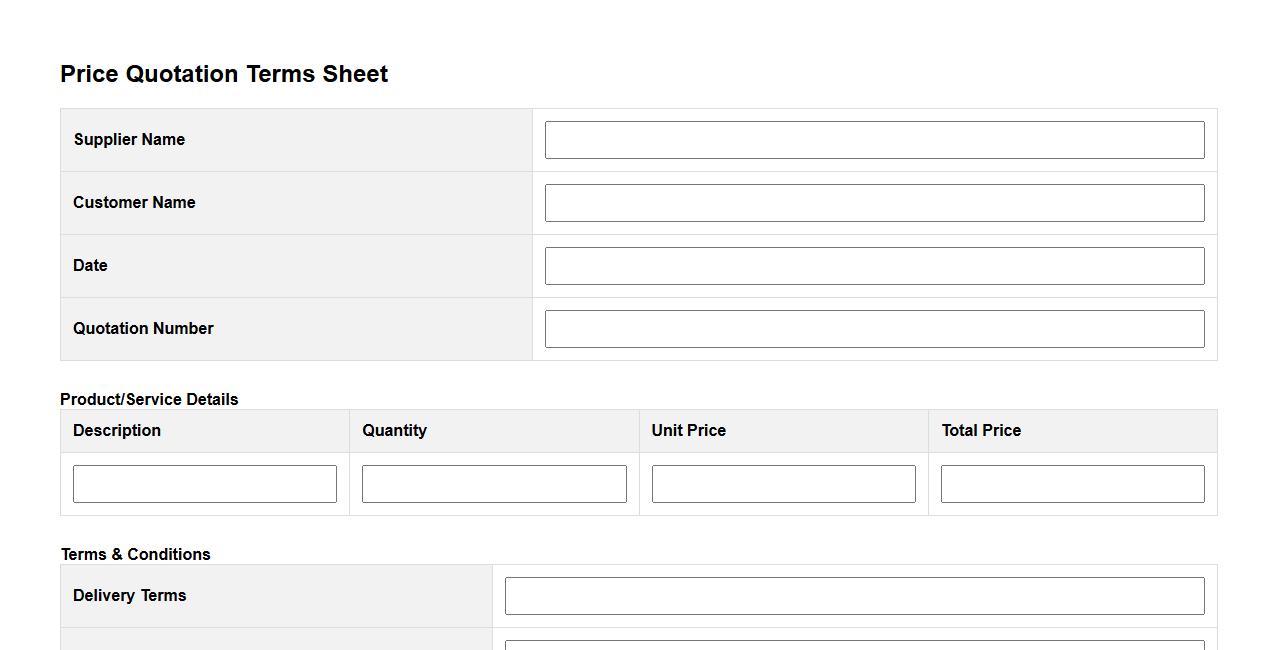Click the Delivery Terms input field
Screen dimensions: 1278x650
point(854,596)
